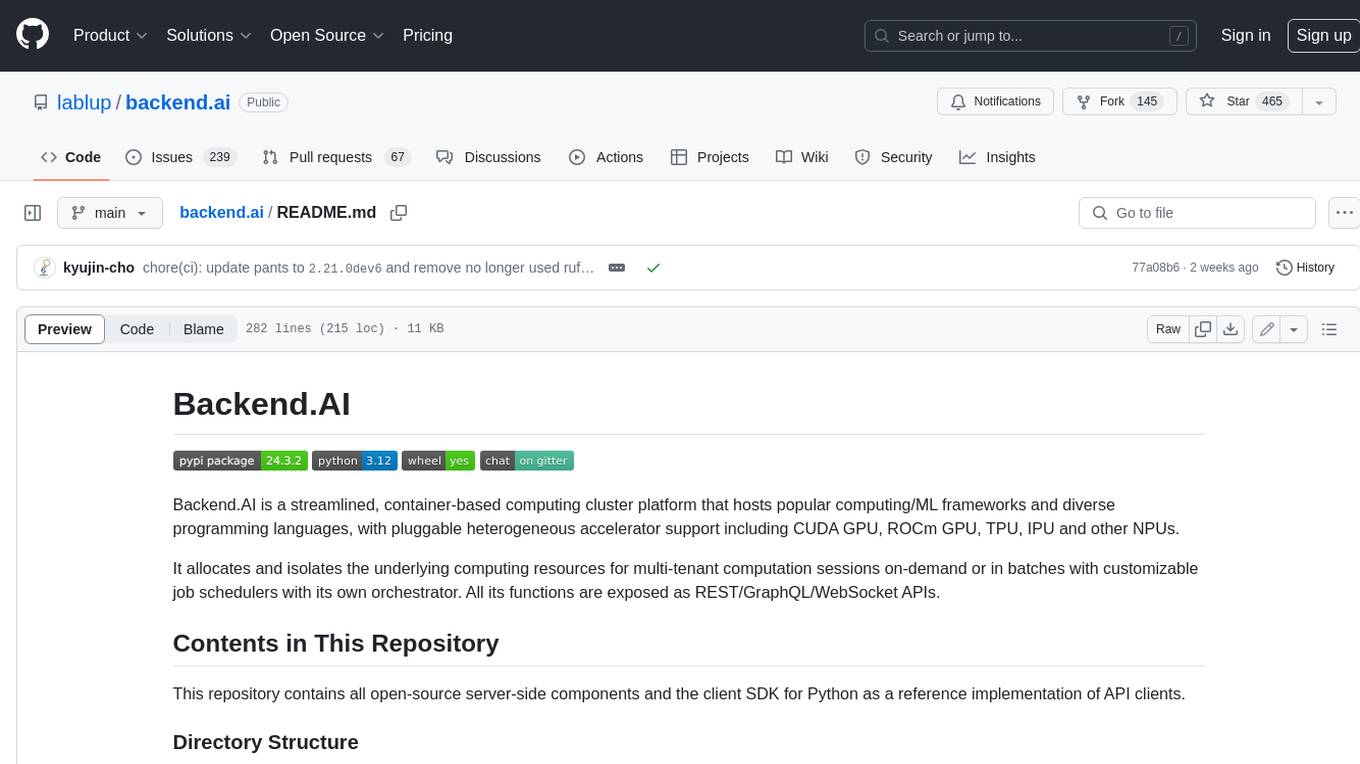Click the Notifications bell button
Image resolution: width=1360 pixels, height=764 pixels.
(995, 102)
